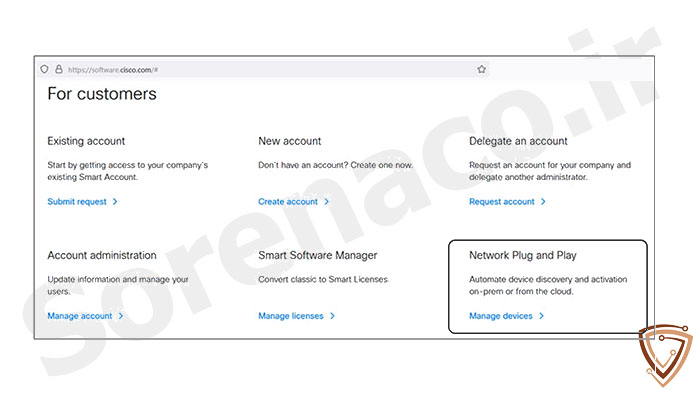Viewport: 700px width, 394px height.
Task: Click the Account administration heading
Action: [102, 255]
